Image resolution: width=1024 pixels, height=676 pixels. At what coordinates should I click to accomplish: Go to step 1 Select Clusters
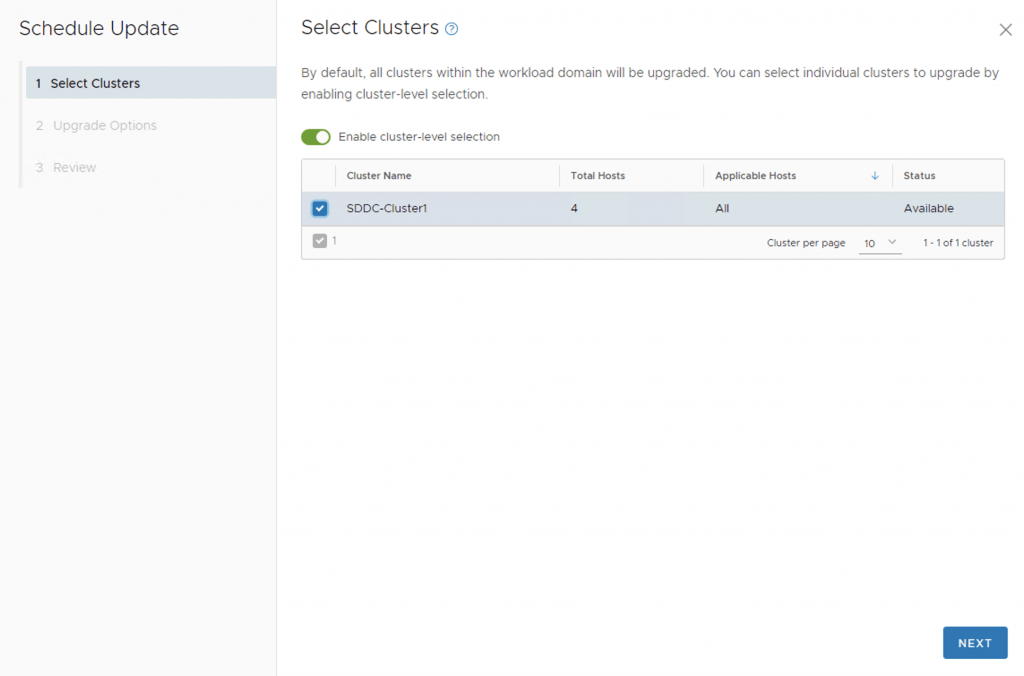point(95,83)
